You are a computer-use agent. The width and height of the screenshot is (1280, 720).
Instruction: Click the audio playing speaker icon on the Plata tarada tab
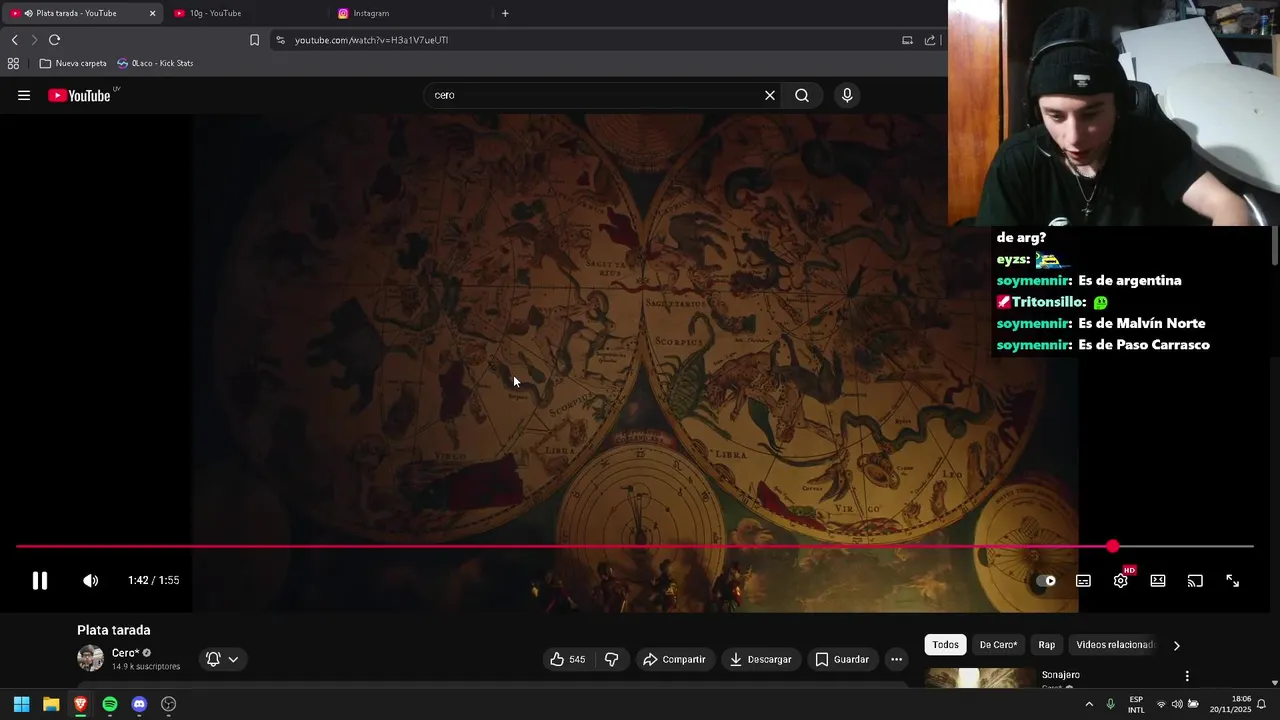[28, 13]
